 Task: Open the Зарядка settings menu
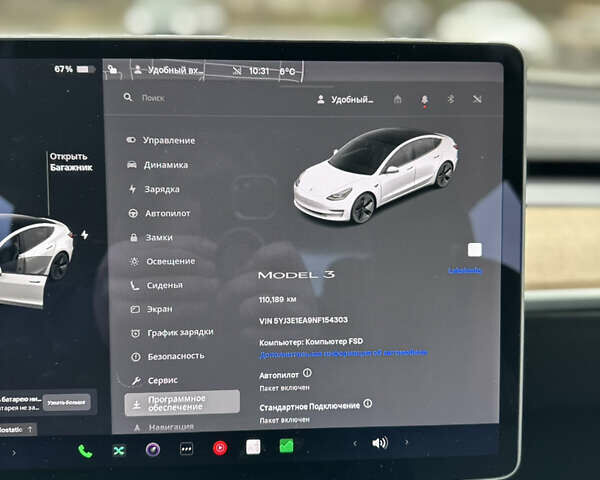tap(160, 189)
